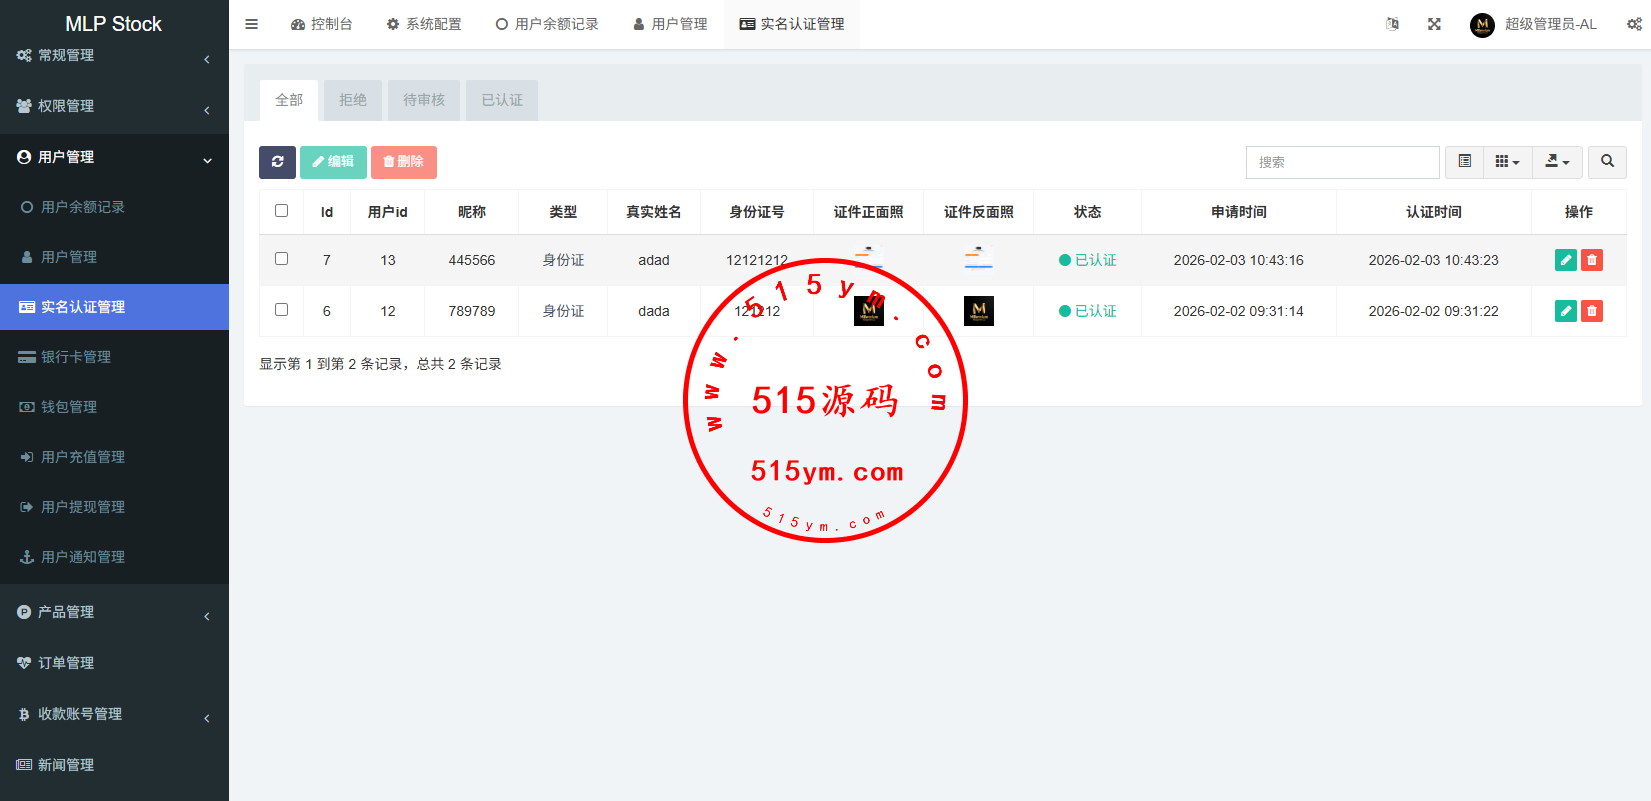Click the 编辑 button
The image size is (1651, 801).
[333, 162]
